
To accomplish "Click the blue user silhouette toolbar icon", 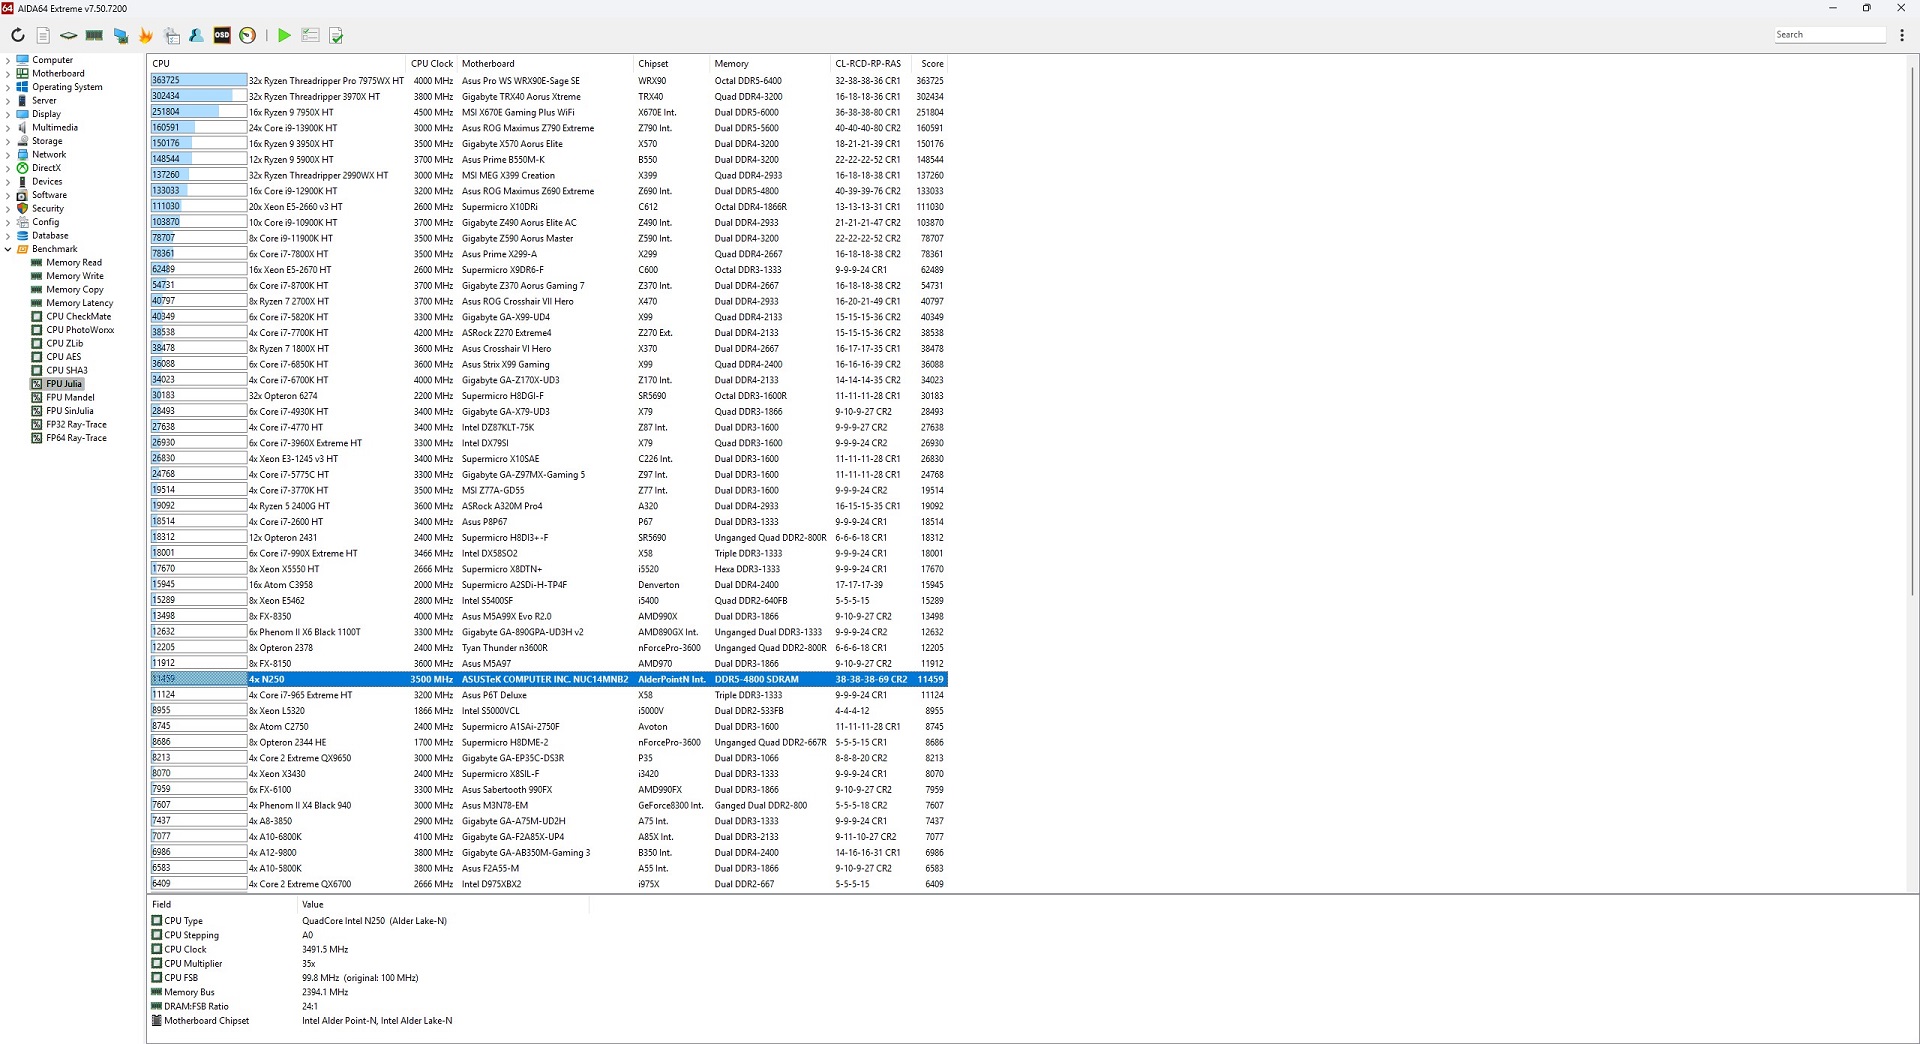I will coord(196,35).
